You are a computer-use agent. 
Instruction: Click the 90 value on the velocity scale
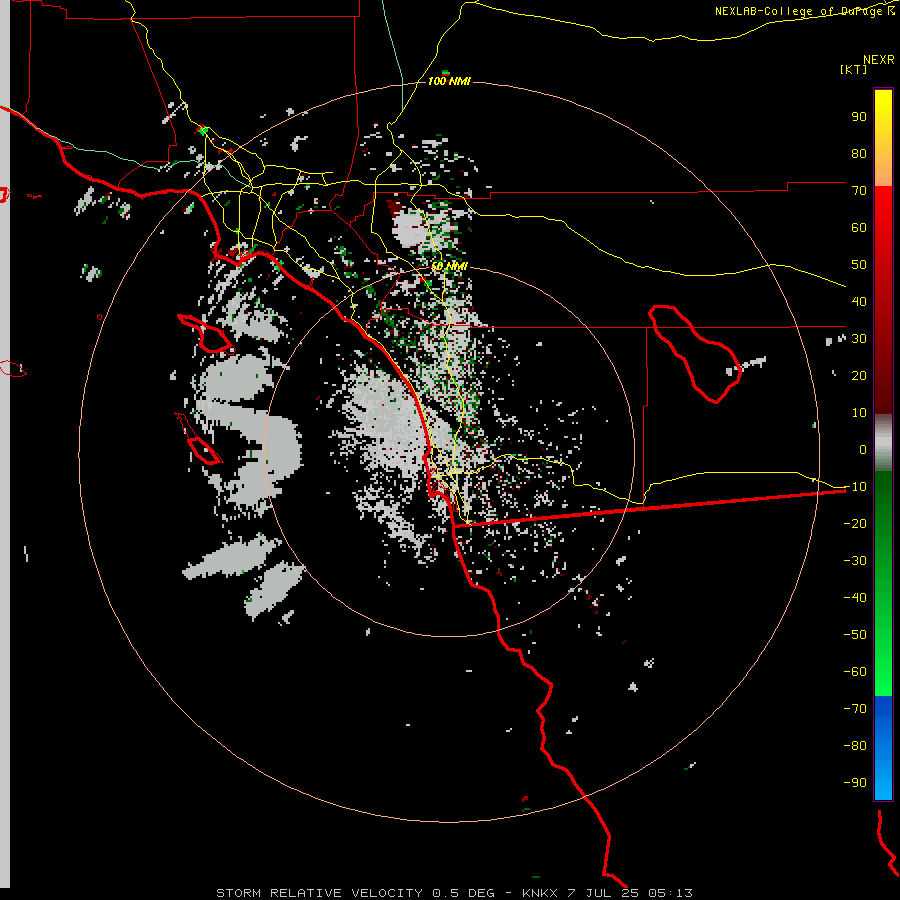[x=859, y=117]
